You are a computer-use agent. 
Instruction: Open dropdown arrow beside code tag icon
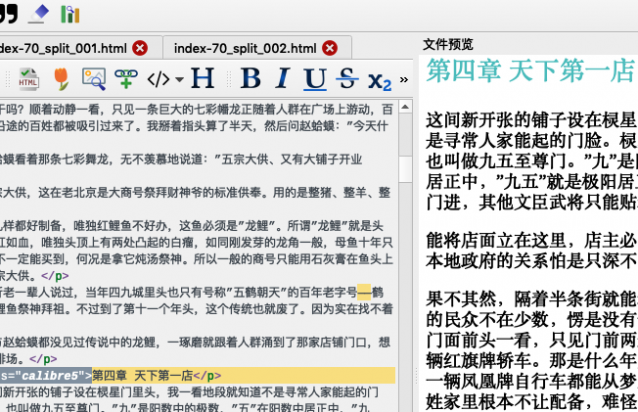178,79
